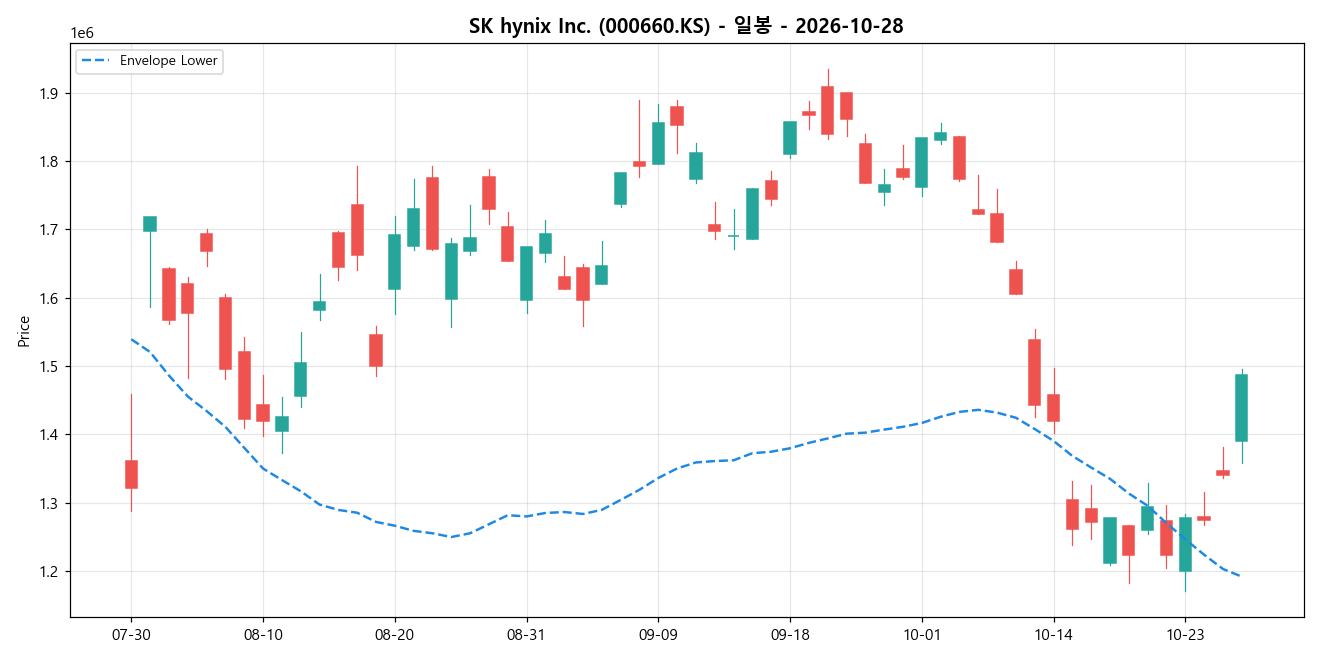Click the dashed blue line sample in legend

pyautogui.click(x=97, y=61)
